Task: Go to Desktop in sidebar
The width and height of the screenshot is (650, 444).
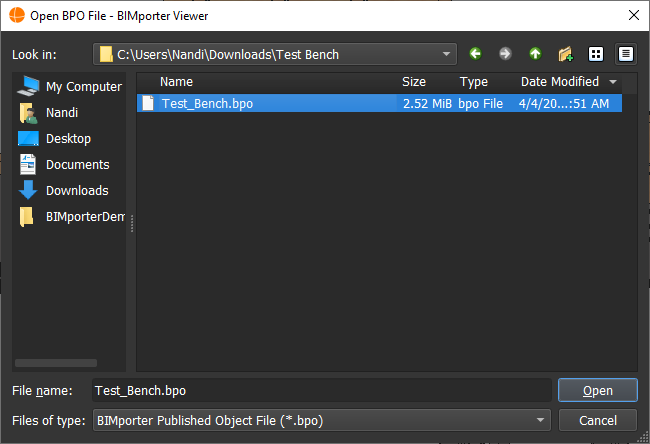Action: click(54, 138)
